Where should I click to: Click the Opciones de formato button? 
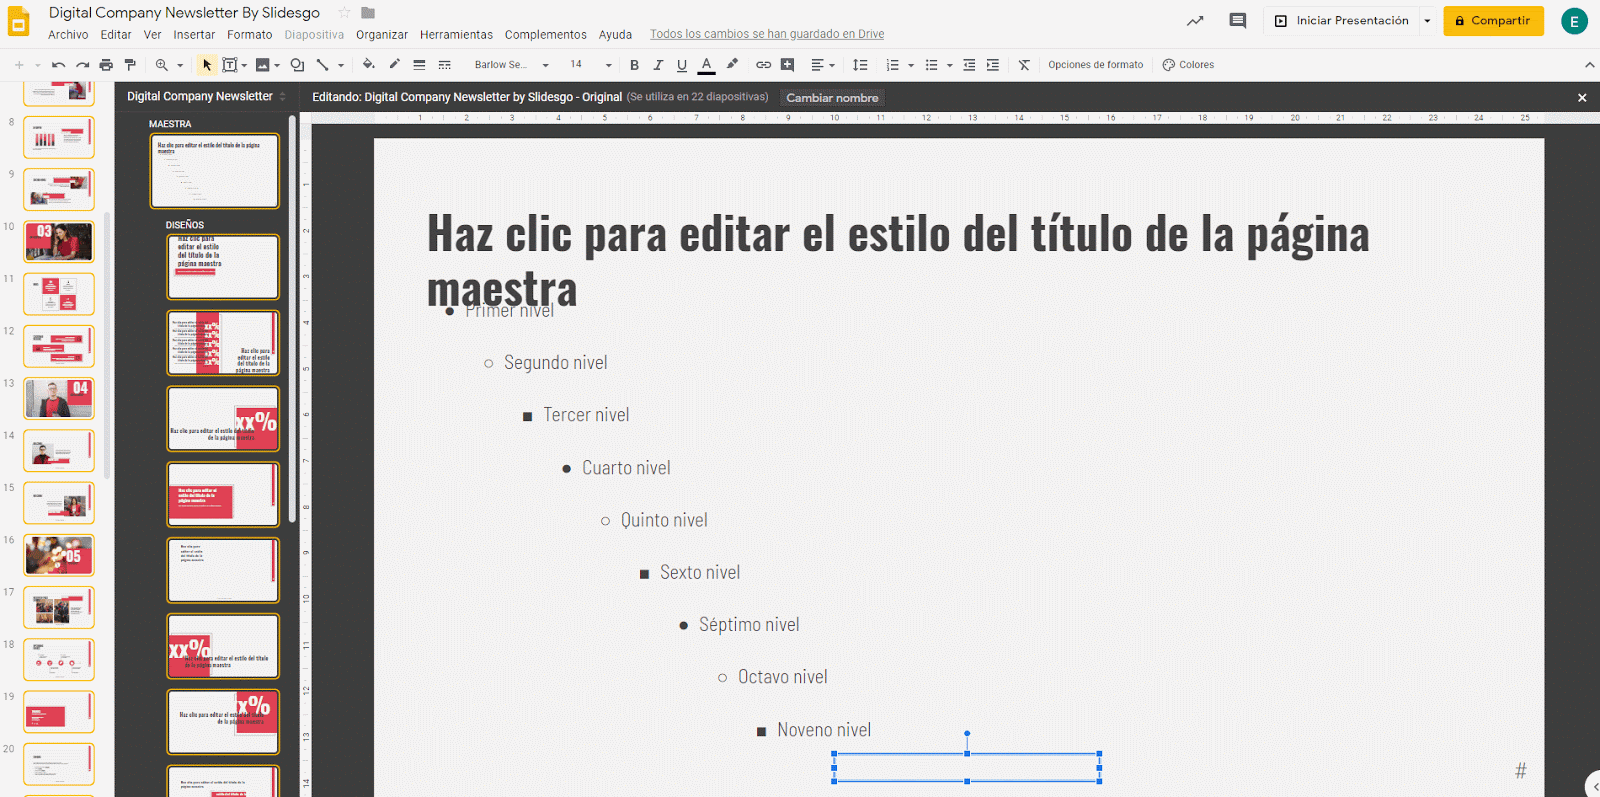click(x=1095, y=65)
